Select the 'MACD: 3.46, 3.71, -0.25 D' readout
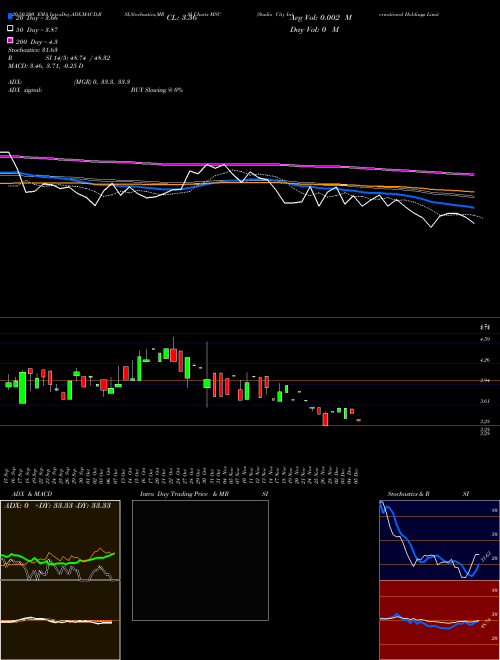Screen dimensions: 500x660 click(x=45, y=66)
